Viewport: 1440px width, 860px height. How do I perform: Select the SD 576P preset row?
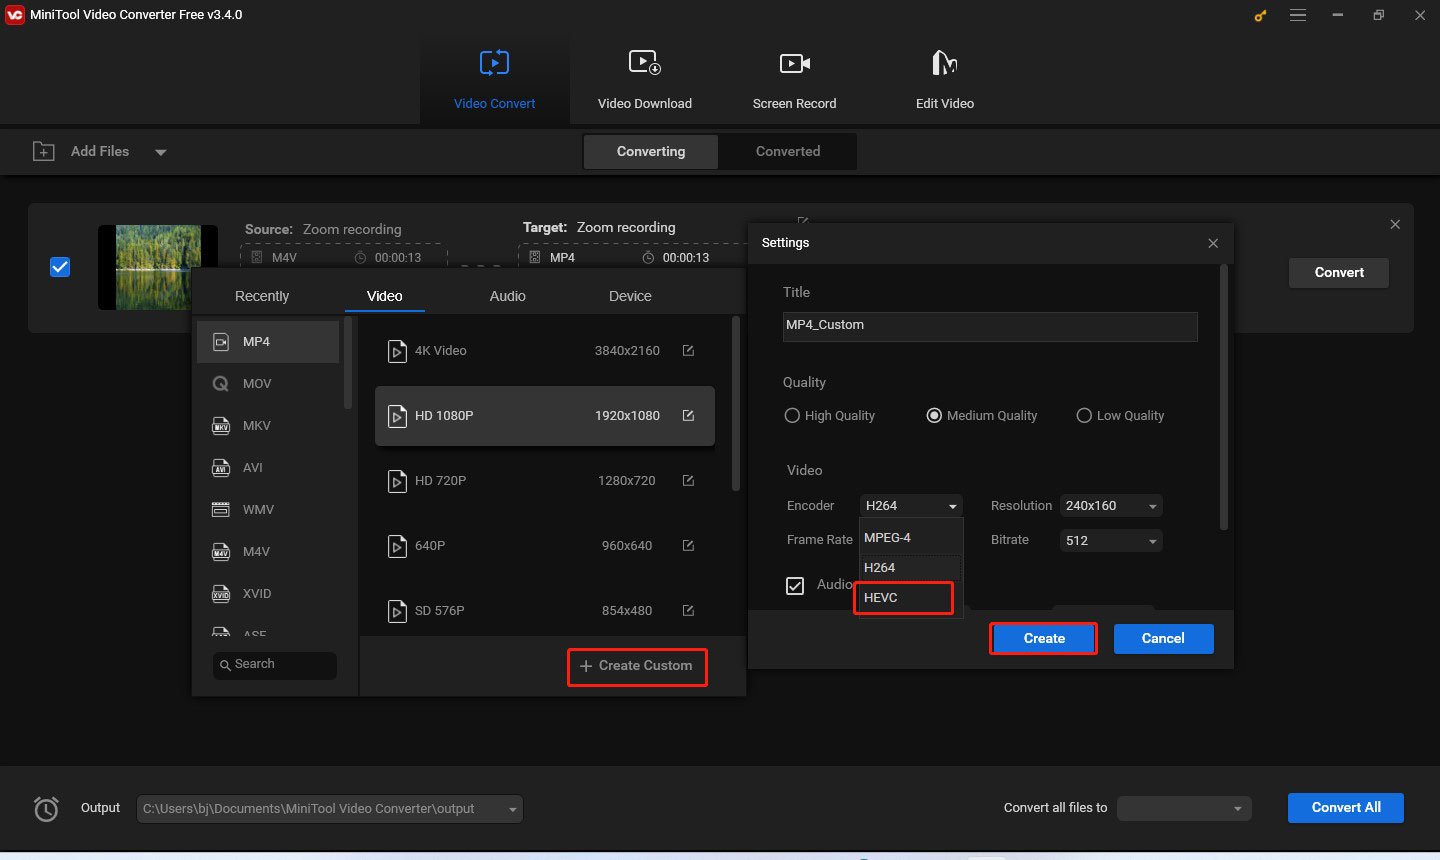point(545,610)
